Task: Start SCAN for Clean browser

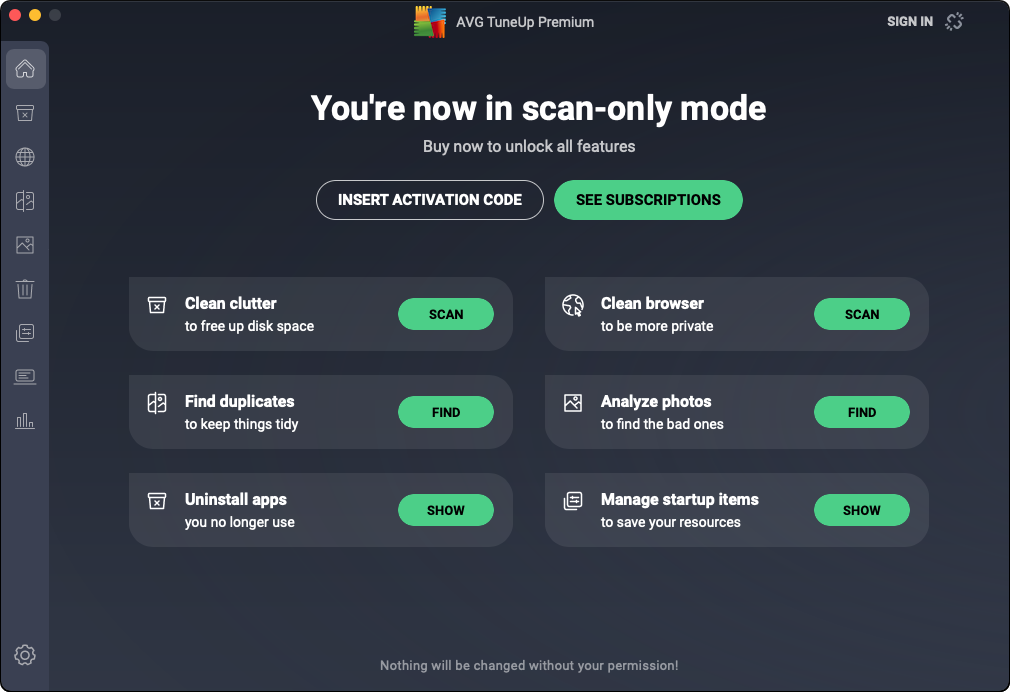Action: 862,314
